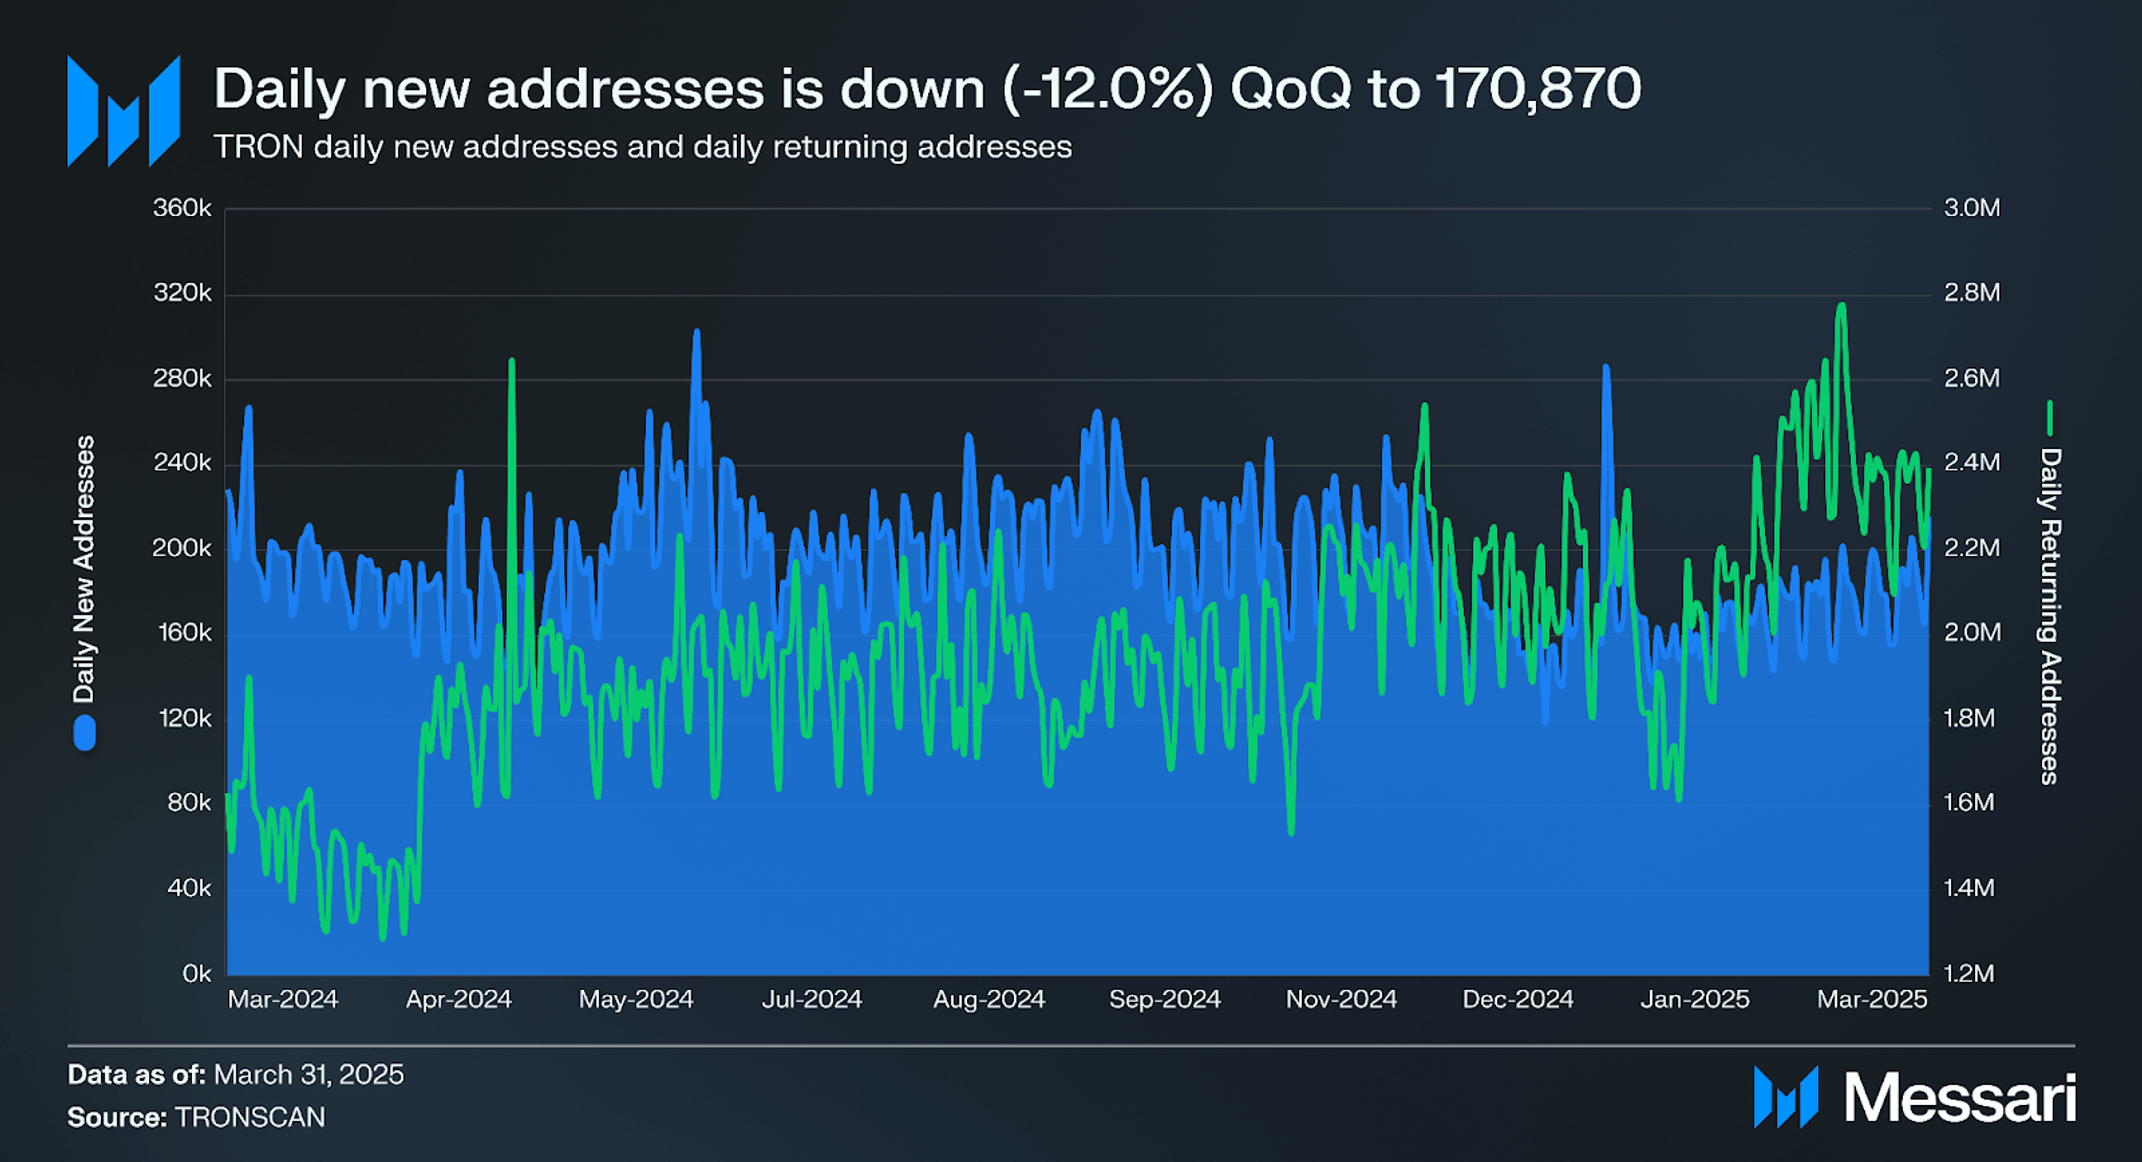Click the 3.0M right axis label
Image resolution: width=2142 pixels, height=1162 pixels.
pyautogui.click(x=1972, y=208)
